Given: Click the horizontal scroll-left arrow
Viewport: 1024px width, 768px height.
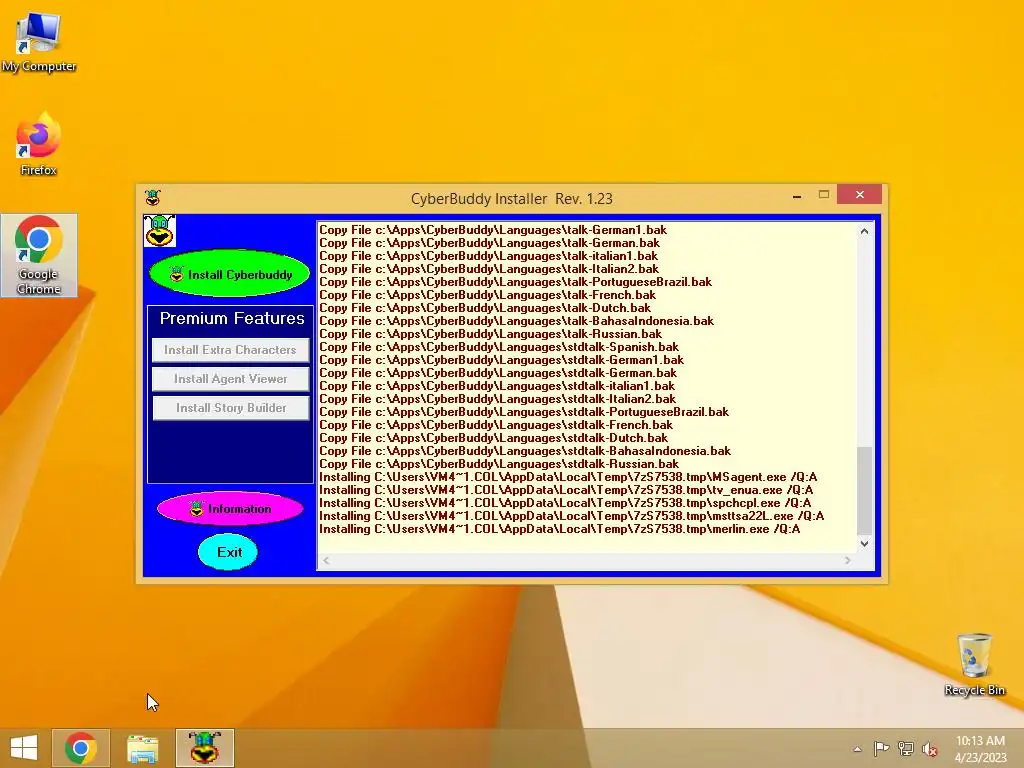Looking at the screenshot, I should 326,560.
